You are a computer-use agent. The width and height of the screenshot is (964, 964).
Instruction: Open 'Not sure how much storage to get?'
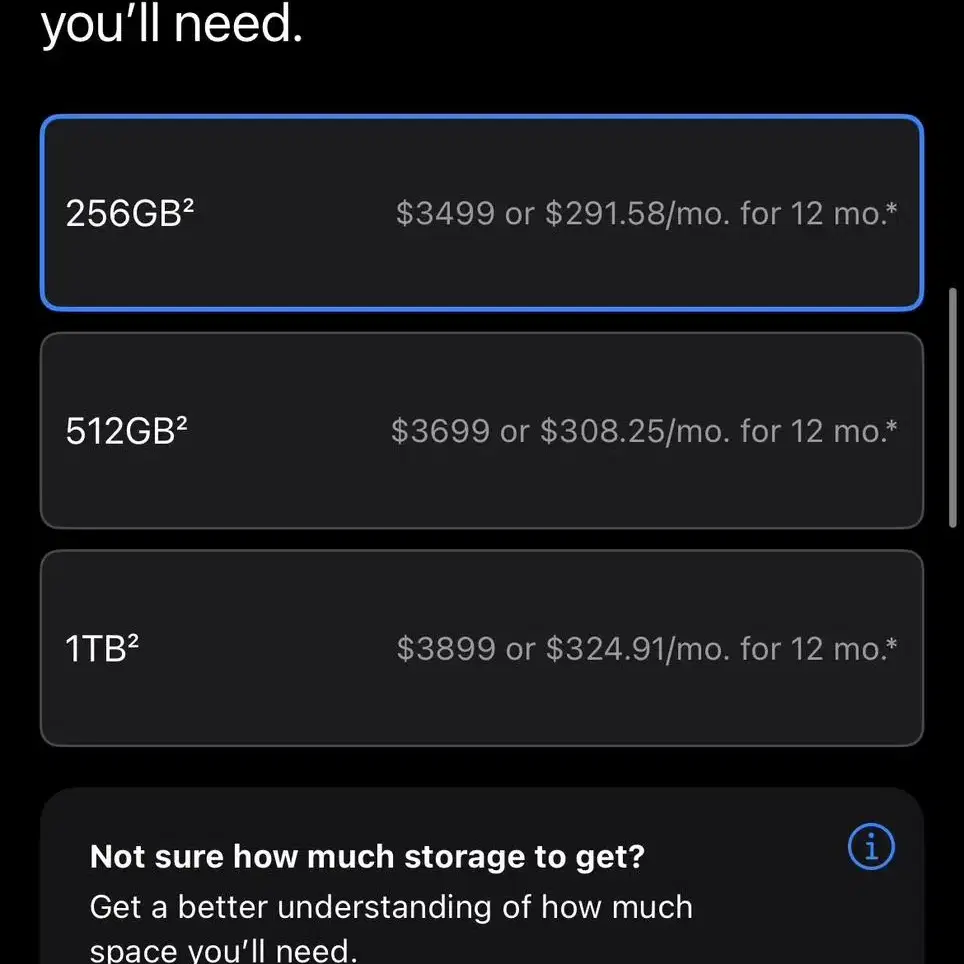click(x=367, y=856)
